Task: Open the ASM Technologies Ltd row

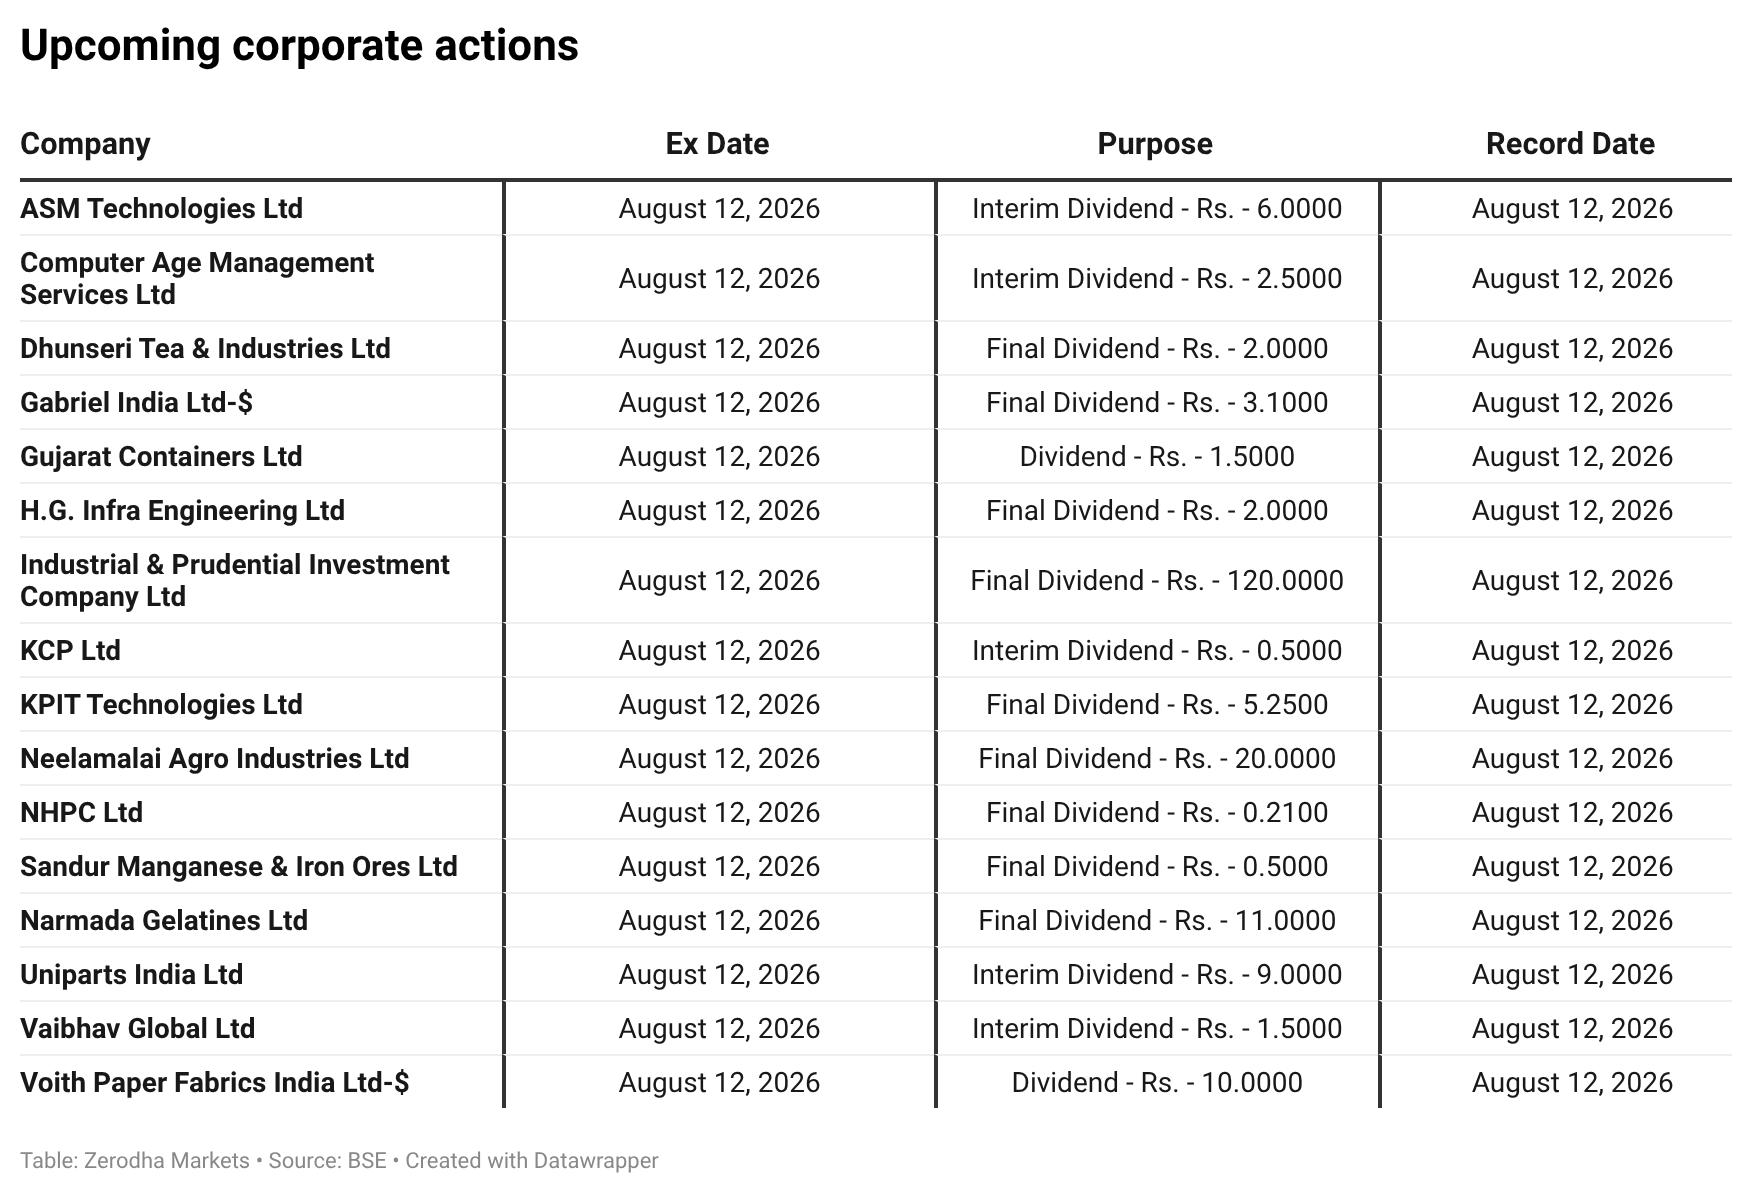Action: tap(875, 208)
